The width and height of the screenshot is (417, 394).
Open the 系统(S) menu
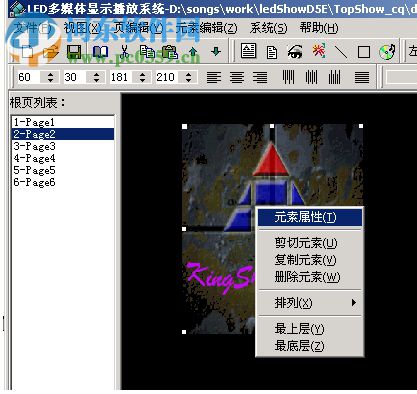(x=269, y=28)
